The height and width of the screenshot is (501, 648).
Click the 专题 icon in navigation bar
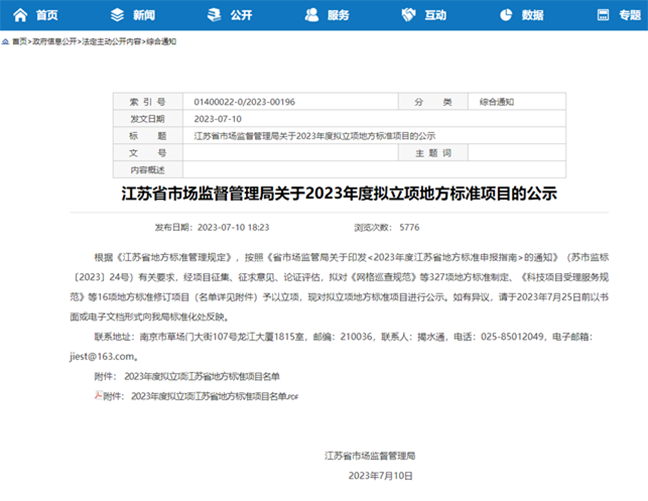point(603,15)
